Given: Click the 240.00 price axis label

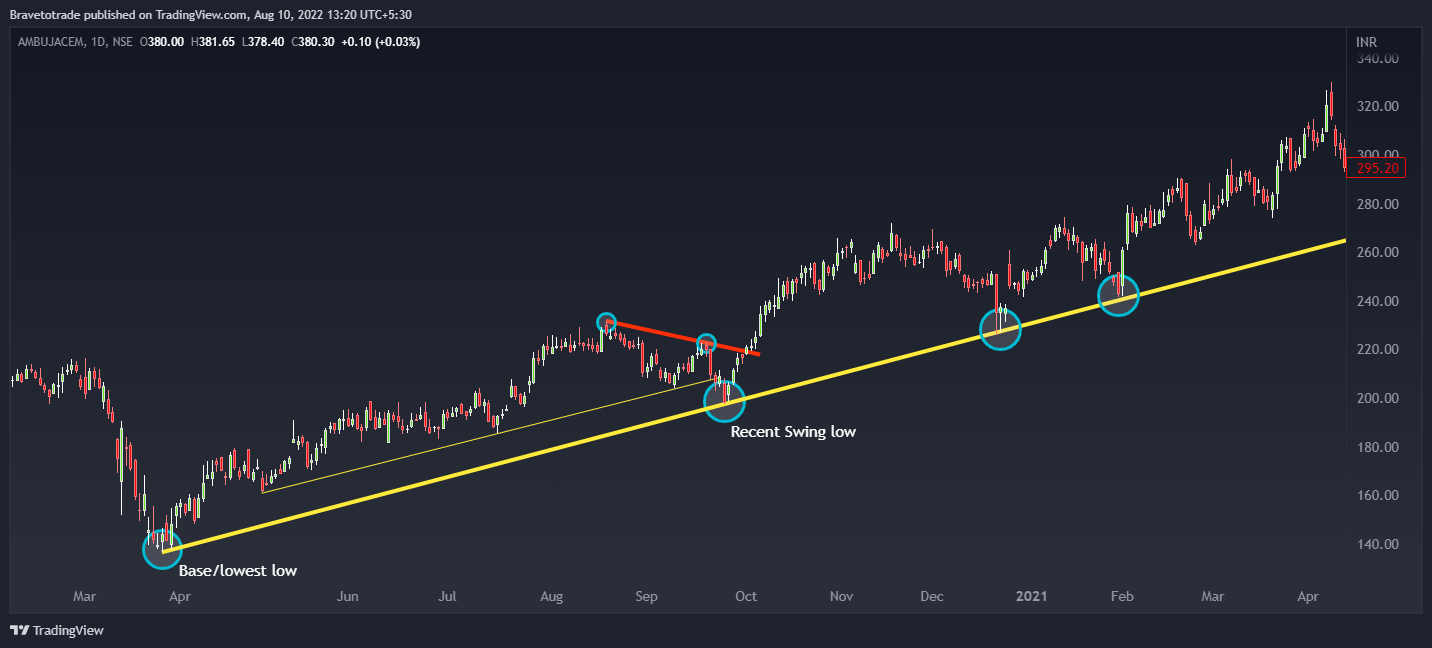Looking at the screenshot, I should [1377, 301].
